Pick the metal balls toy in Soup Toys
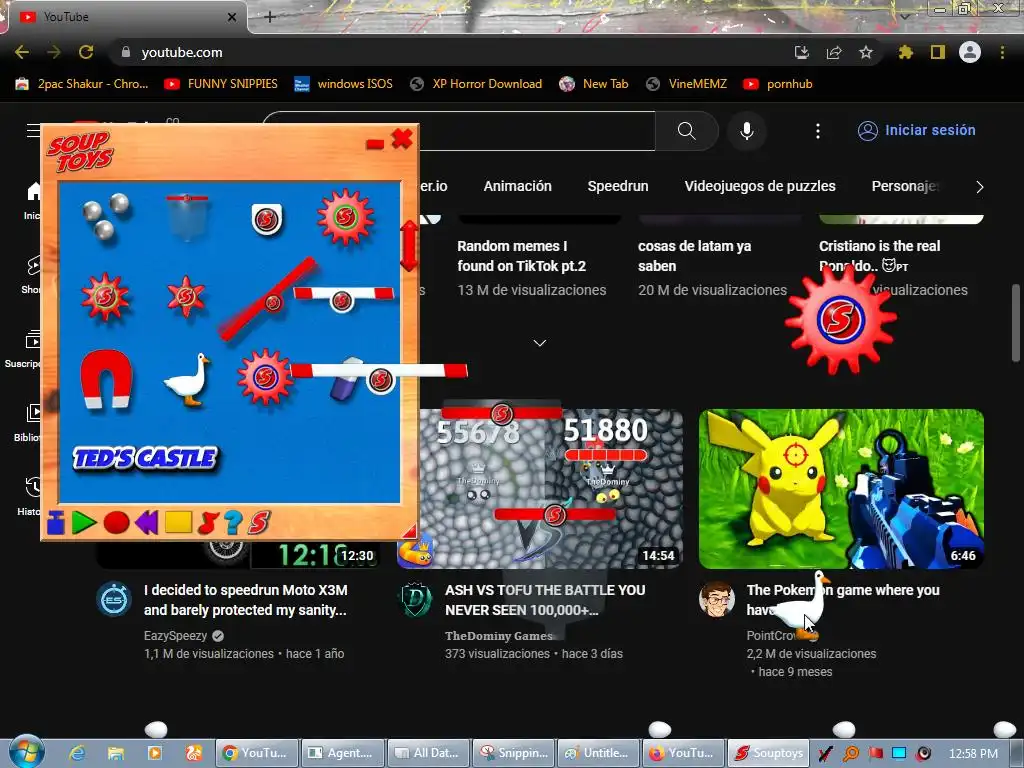Image resolution: width=1024 pixels, height=768 pixels. click(105, 216)
